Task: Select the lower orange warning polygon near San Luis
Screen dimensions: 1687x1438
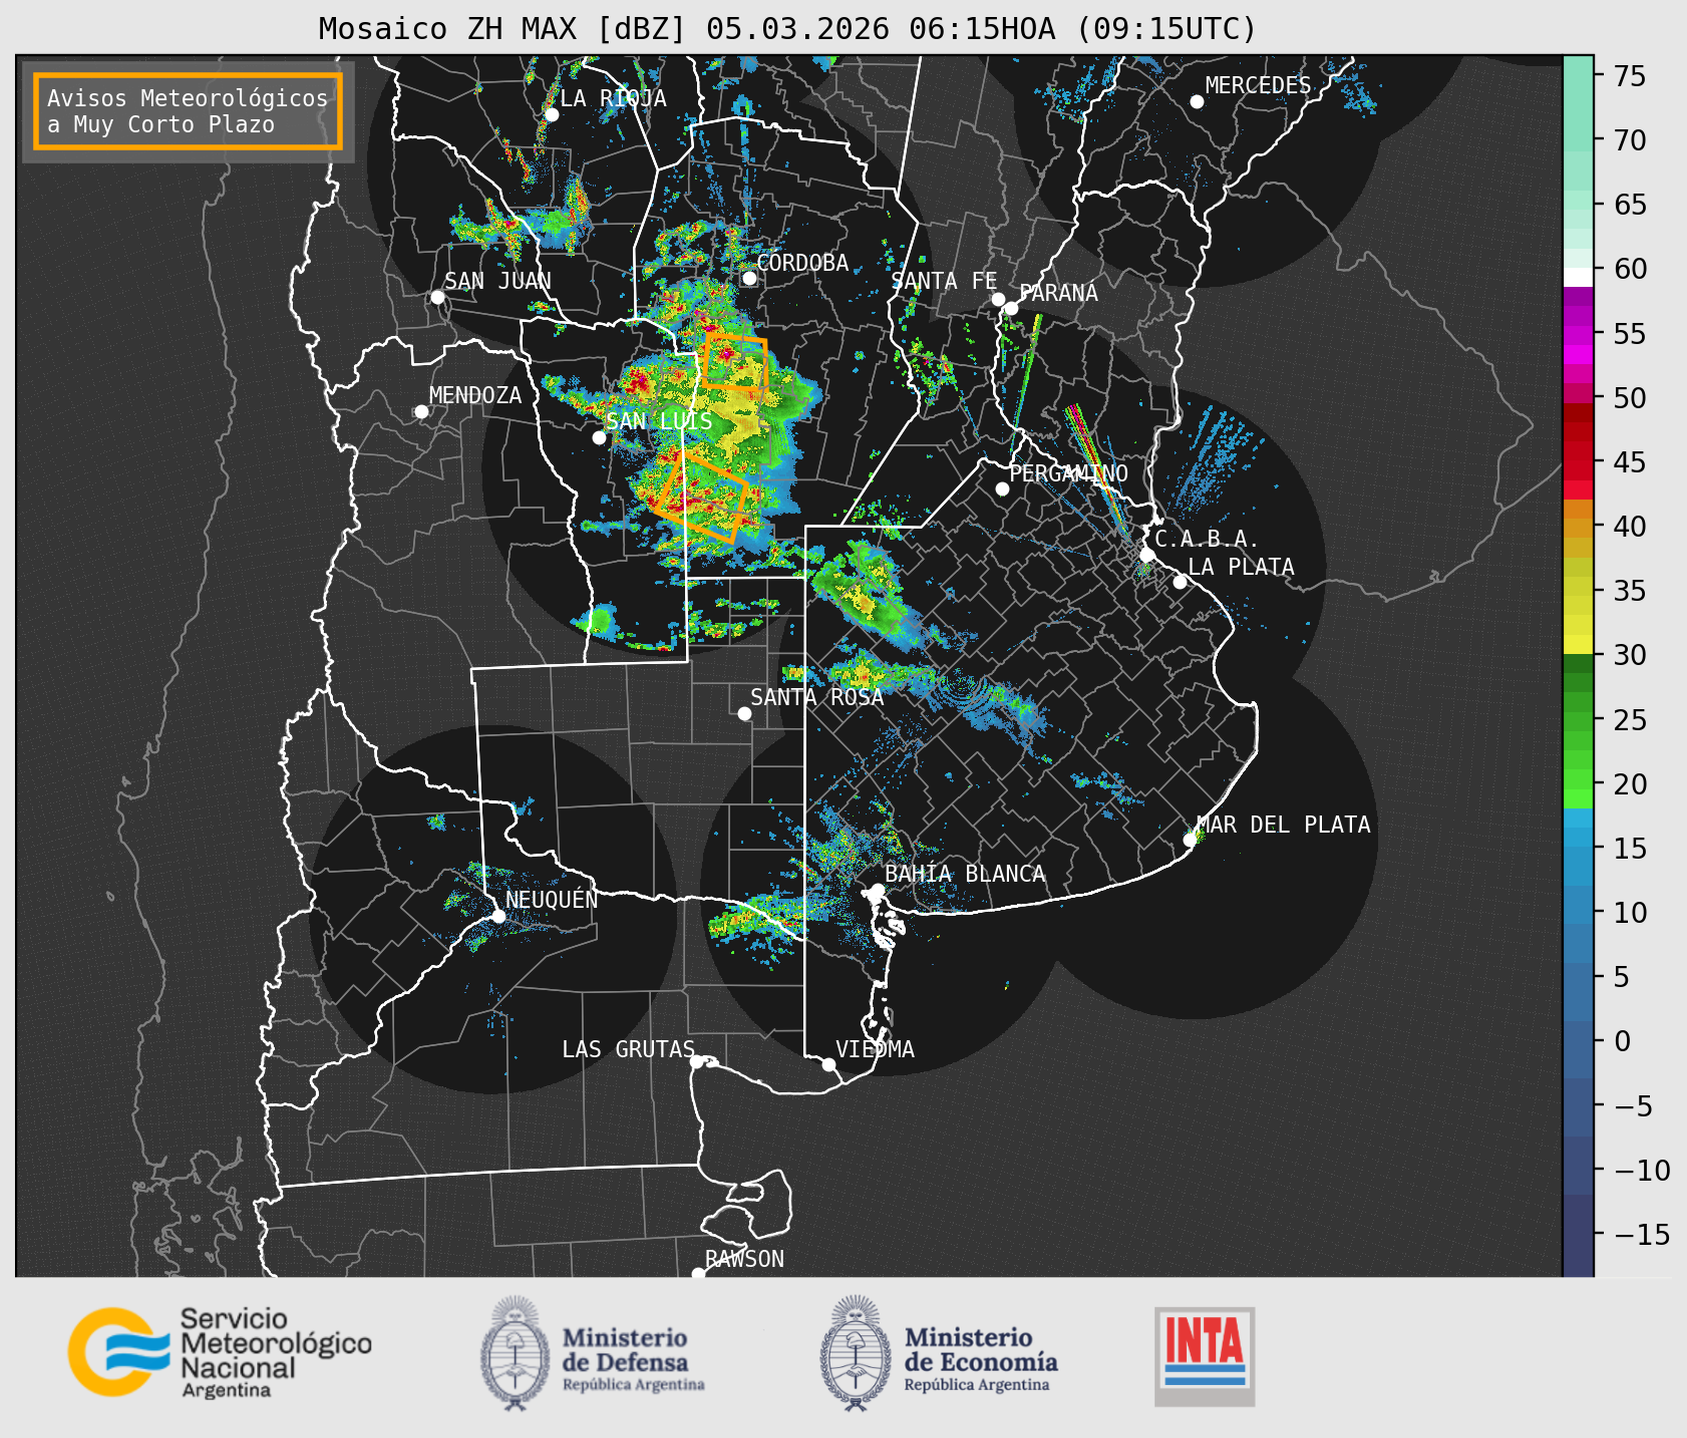Action: [703, 497]
